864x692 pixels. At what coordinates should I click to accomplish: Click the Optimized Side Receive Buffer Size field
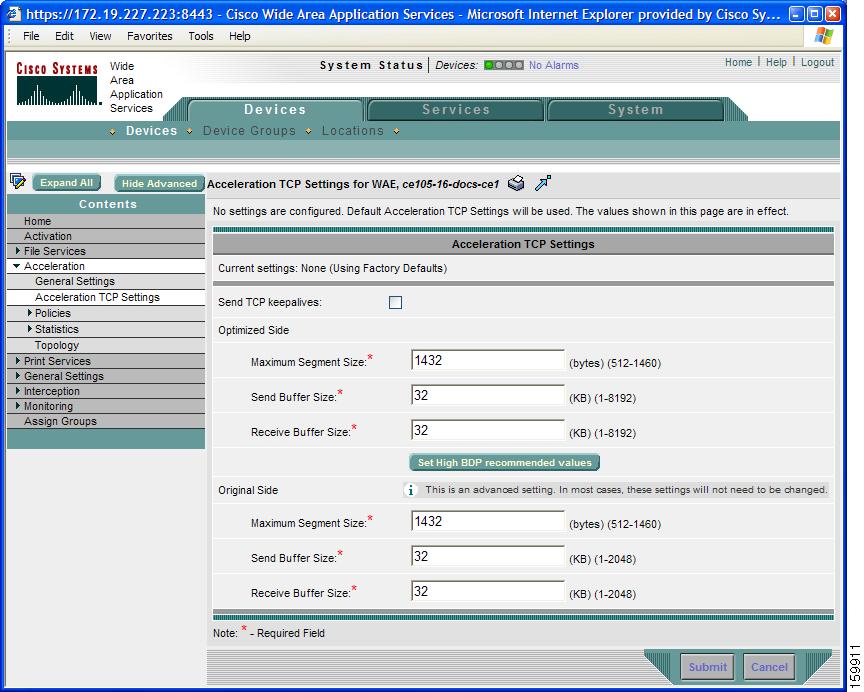488,430
